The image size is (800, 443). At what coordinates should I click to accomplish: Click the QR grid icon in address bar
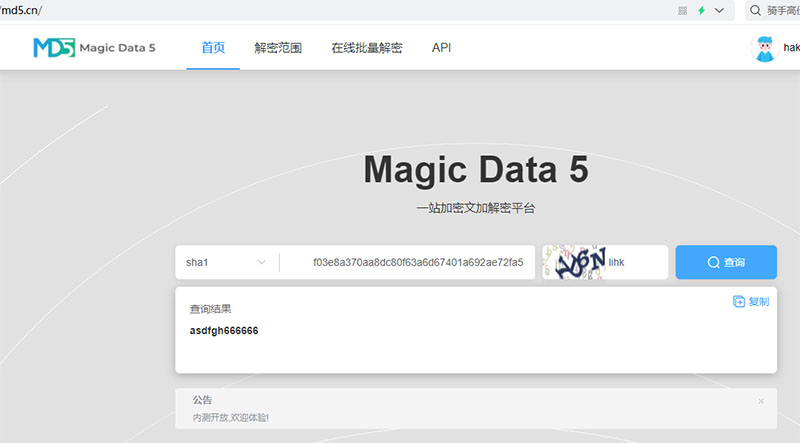(x=682, y=10)
